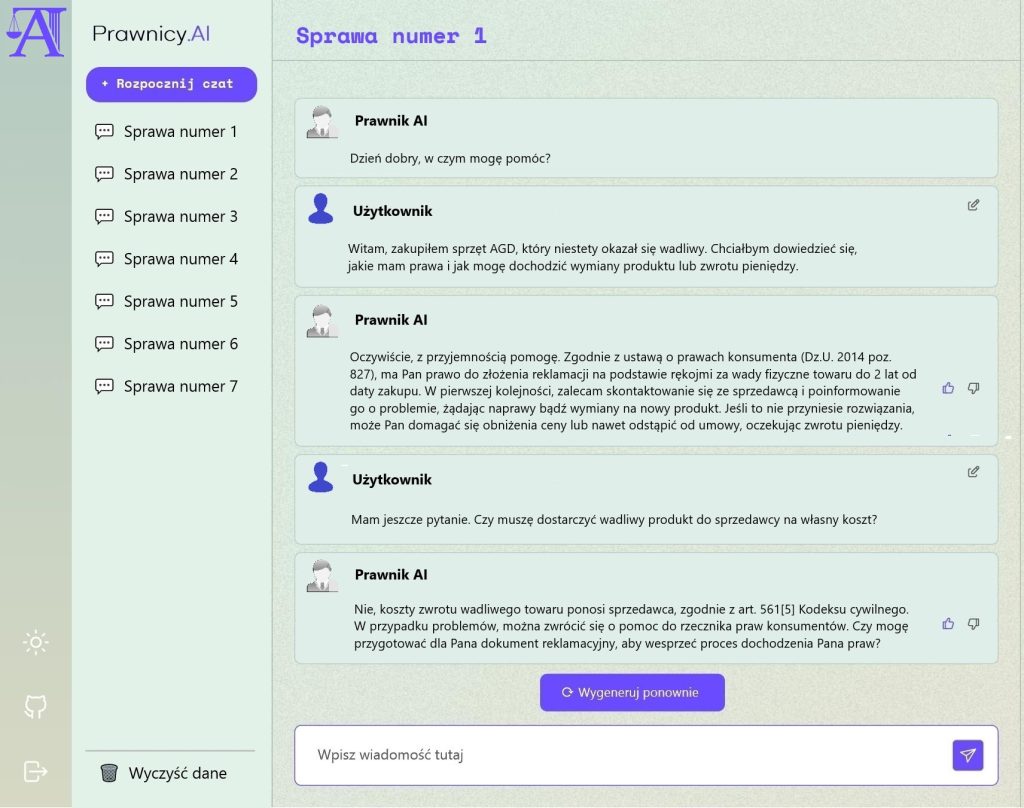This screenshot has width=1024, height=808.
Task: Send the message with paper plane button
Action: (968, 755)
